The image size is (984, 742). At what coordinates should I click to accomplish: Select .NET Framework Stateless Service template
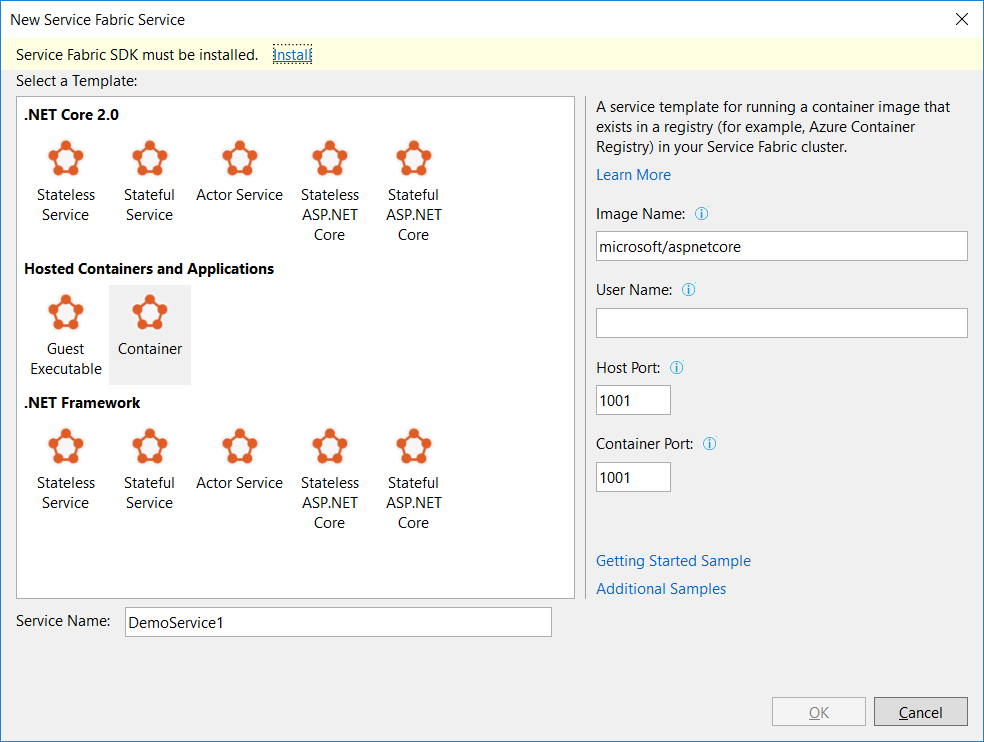[66, 468]
